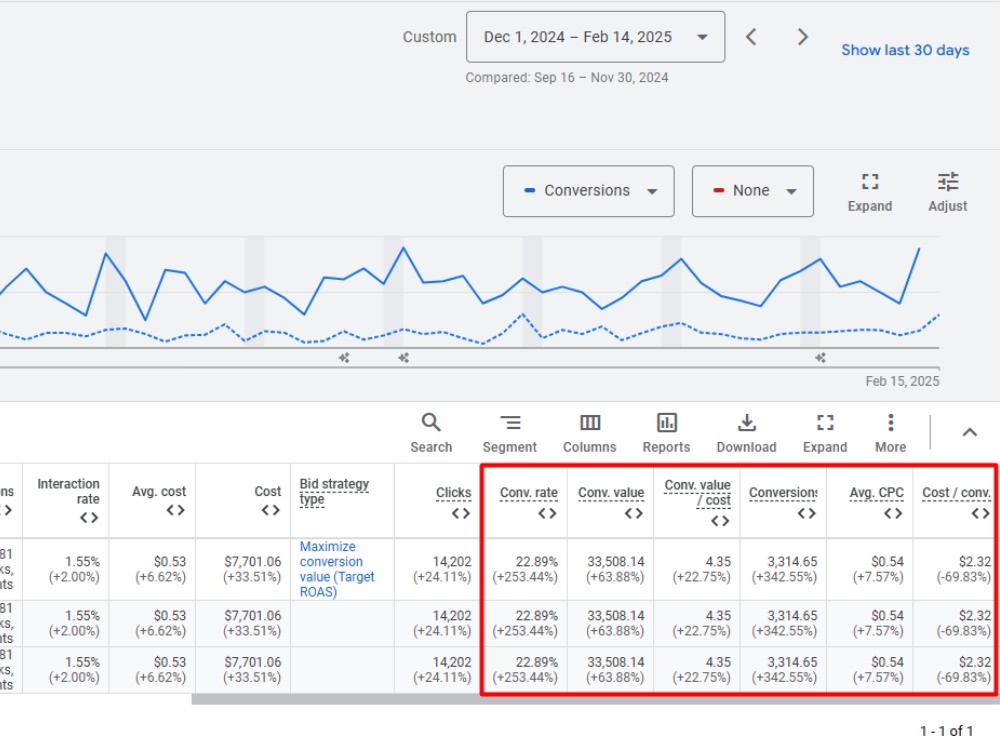This screenshot has height=750, width=1000.
Task: Click the Feb 15, 2025 chart date label
Action: [902, 381]
